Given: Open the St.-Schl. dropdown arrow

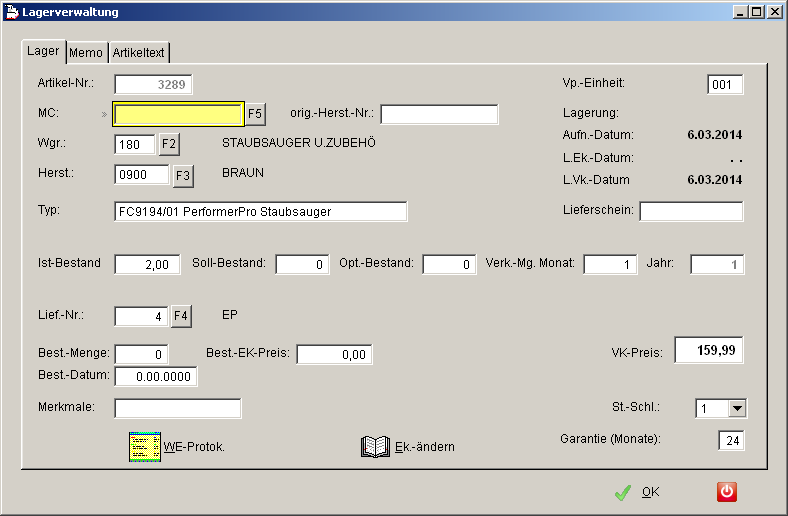Looking at the screenshot, I should 737,408.
